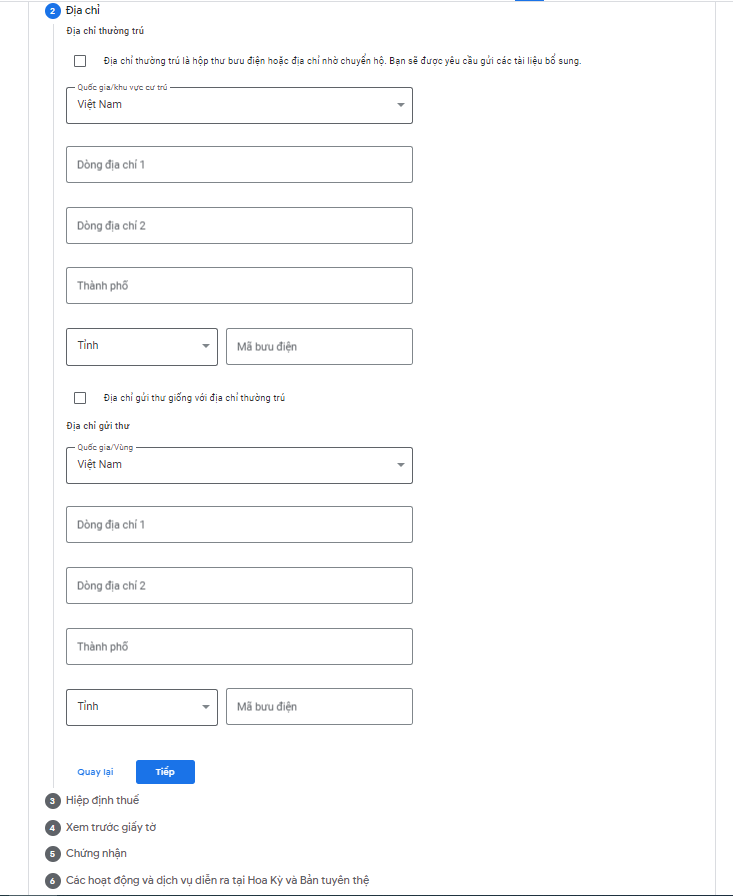Click the step 5 circle icon

[x=53, y=854]
